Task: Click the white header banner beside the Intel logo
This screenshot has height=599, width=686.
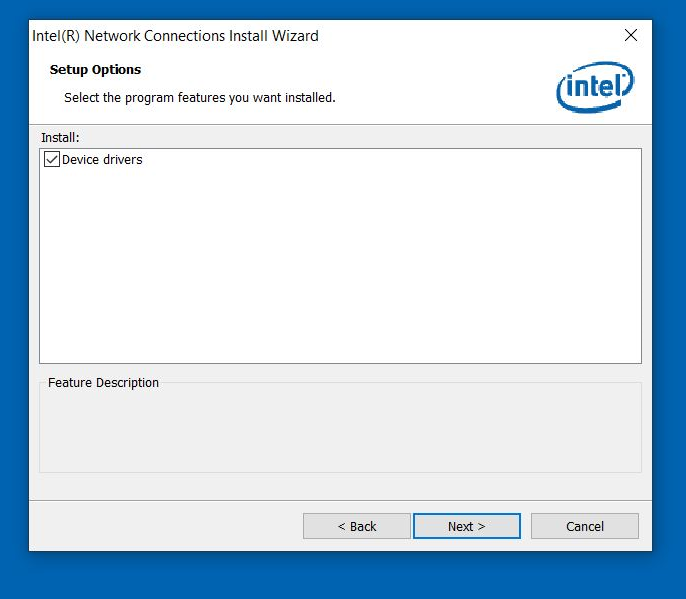Action: (x=450, y=85)
